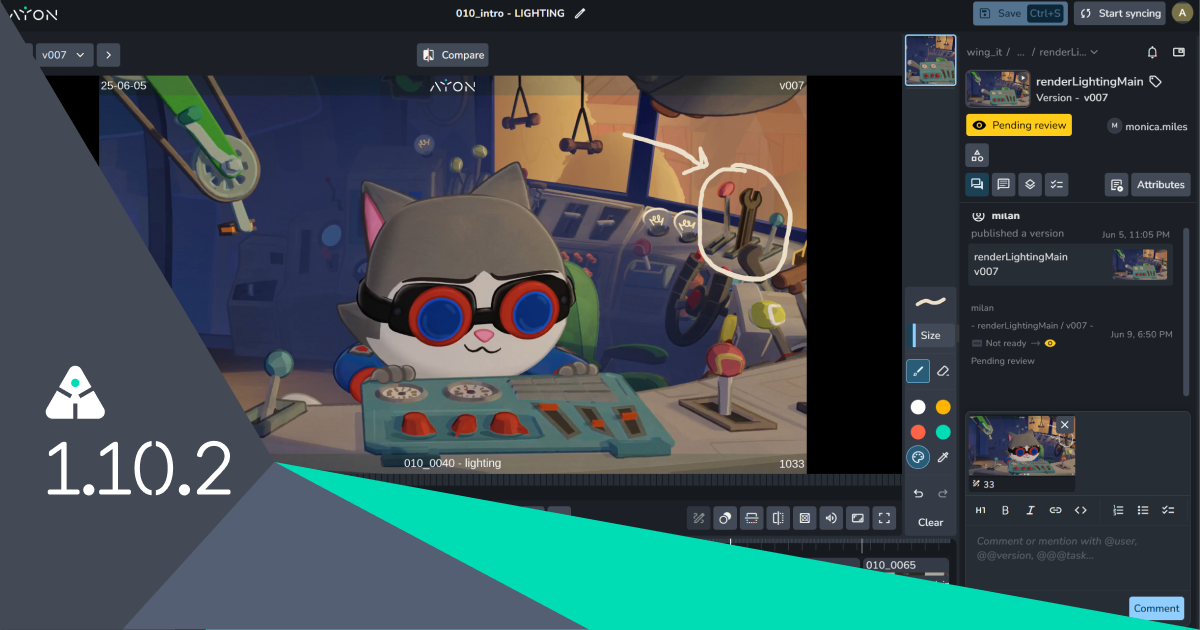Click the monica.miles assignee
The image size is (1200, 630).
point(1149,126)
